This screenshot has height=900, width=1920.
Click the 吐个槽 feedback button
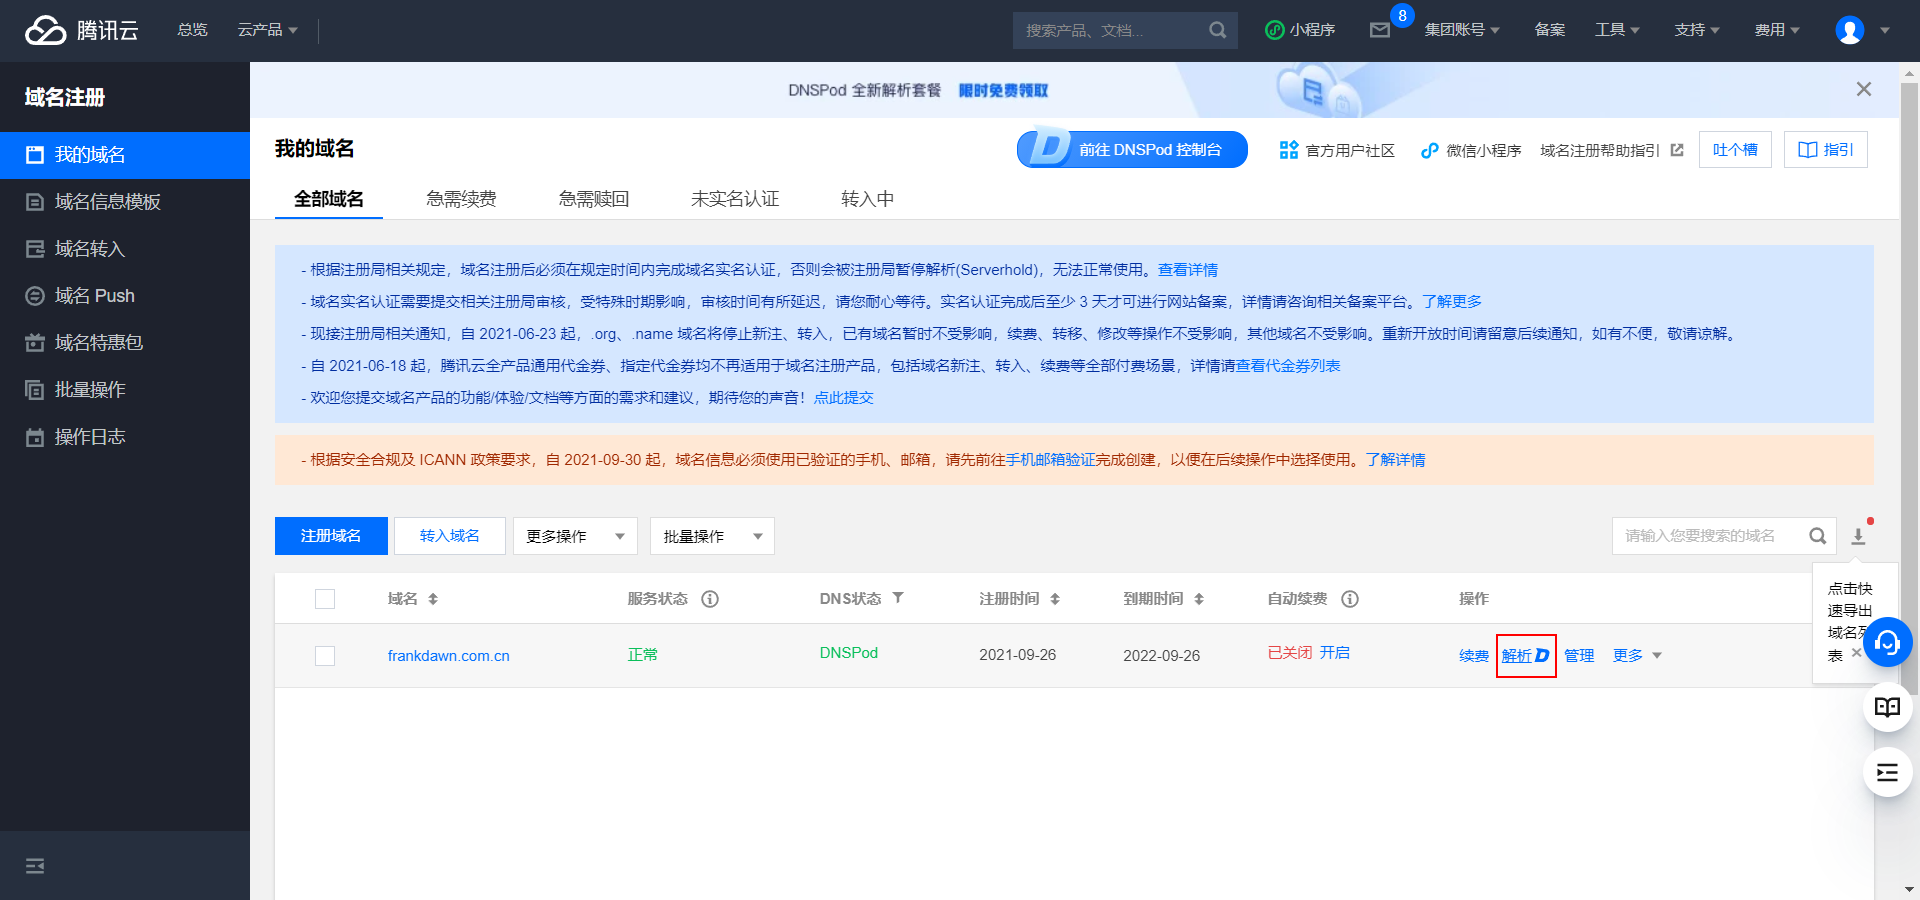coord(1735,150)
